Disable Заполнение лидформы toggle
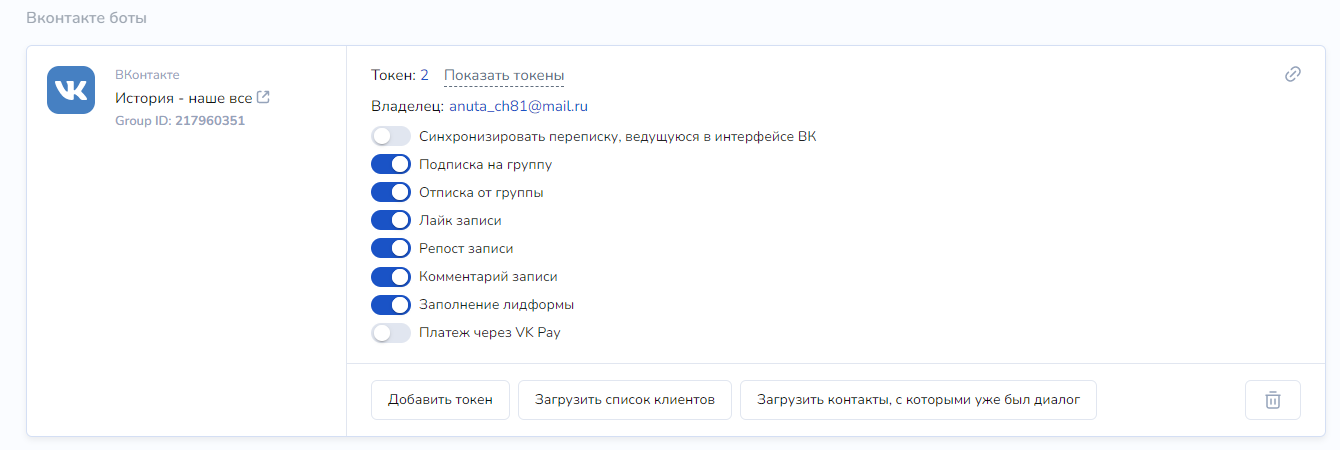 point(391,305)
